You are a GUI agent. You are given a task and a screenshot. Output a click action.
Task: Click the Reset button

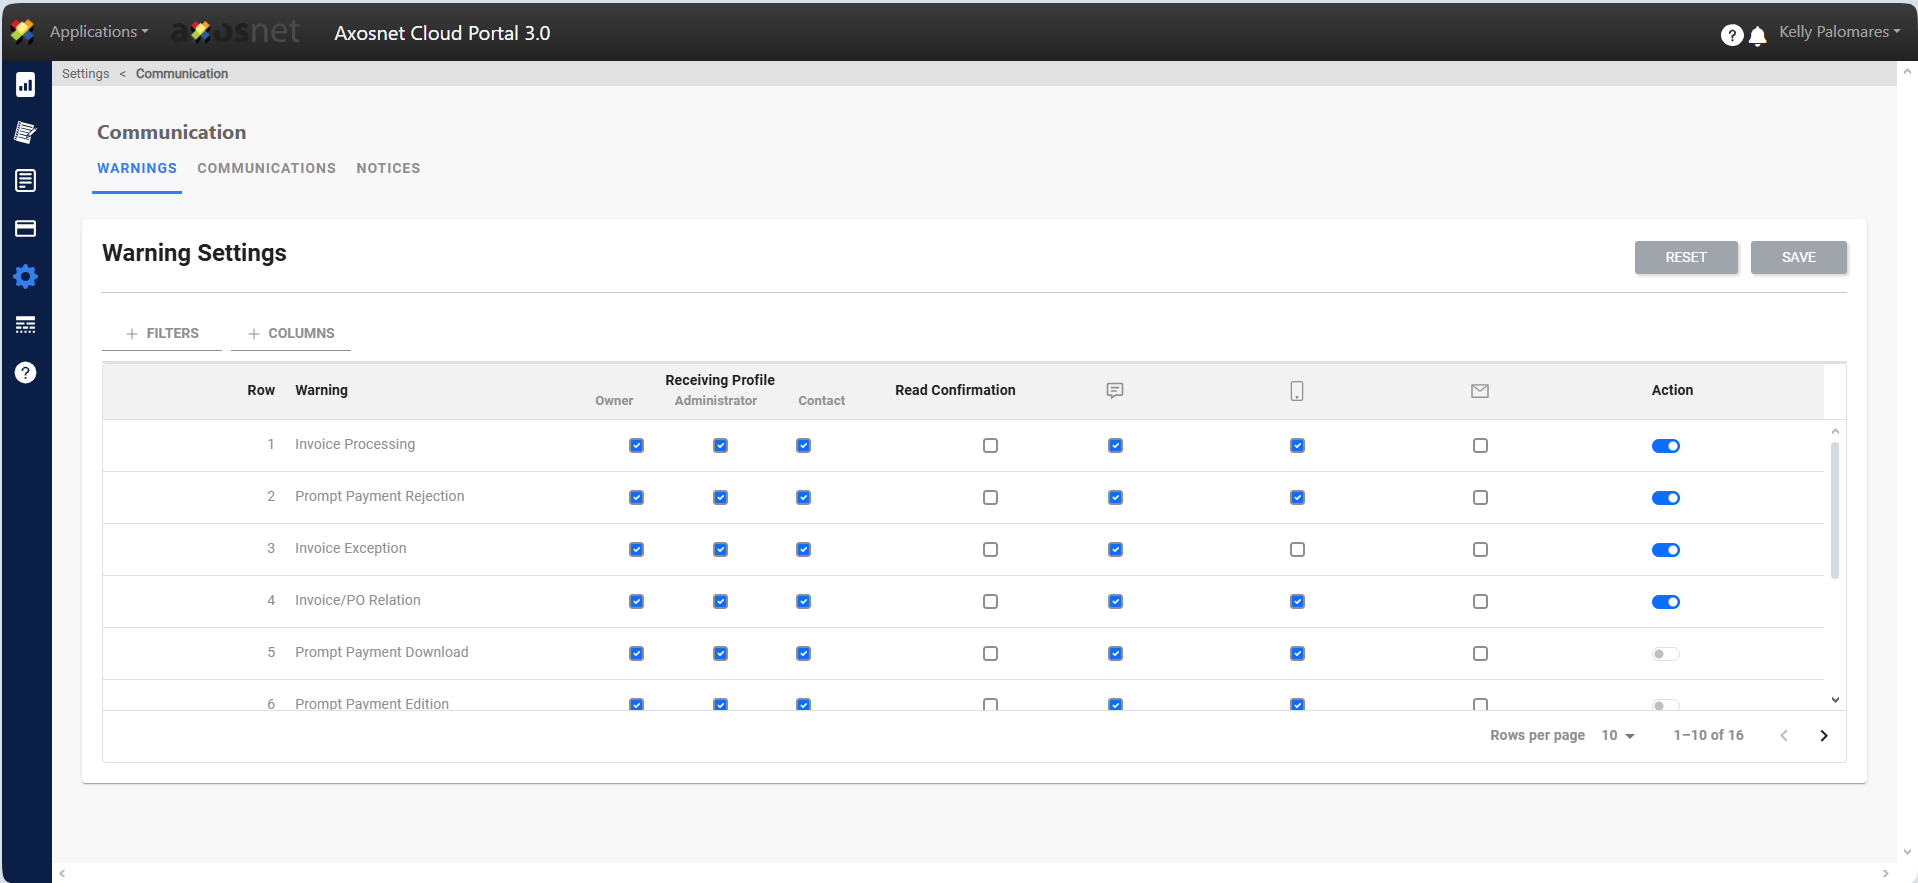coord(1685,258)
